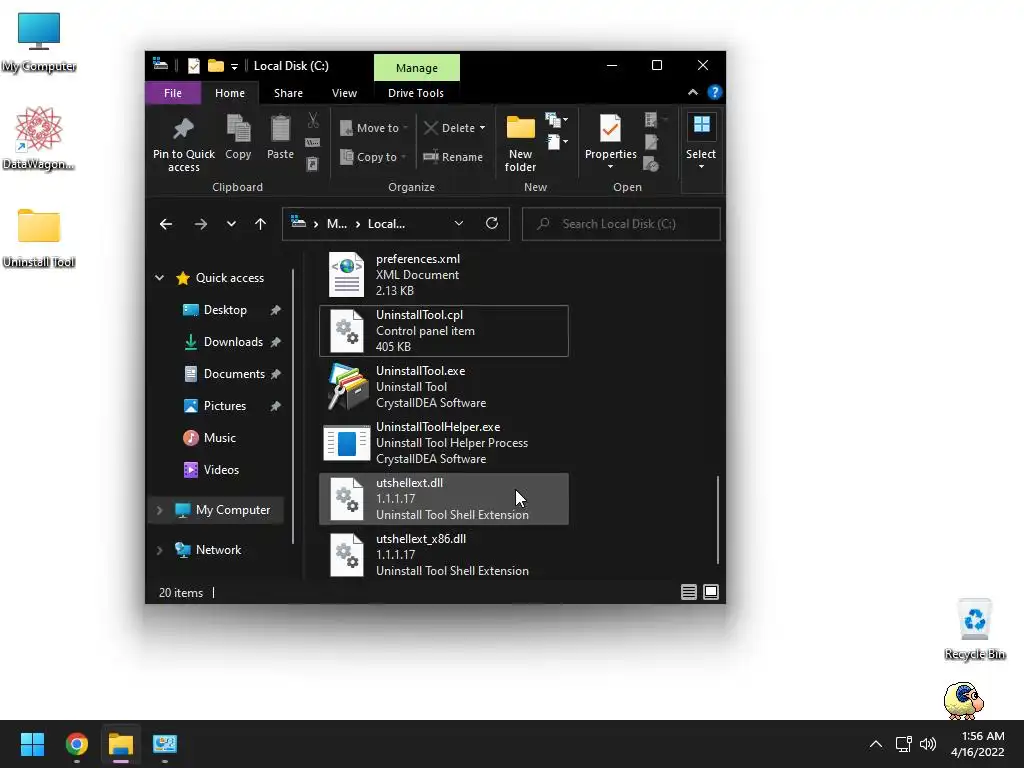1024x768 pixels.
Task: Open the Customize Quick Access Toolbar dropdown
Action: [234, 67]
